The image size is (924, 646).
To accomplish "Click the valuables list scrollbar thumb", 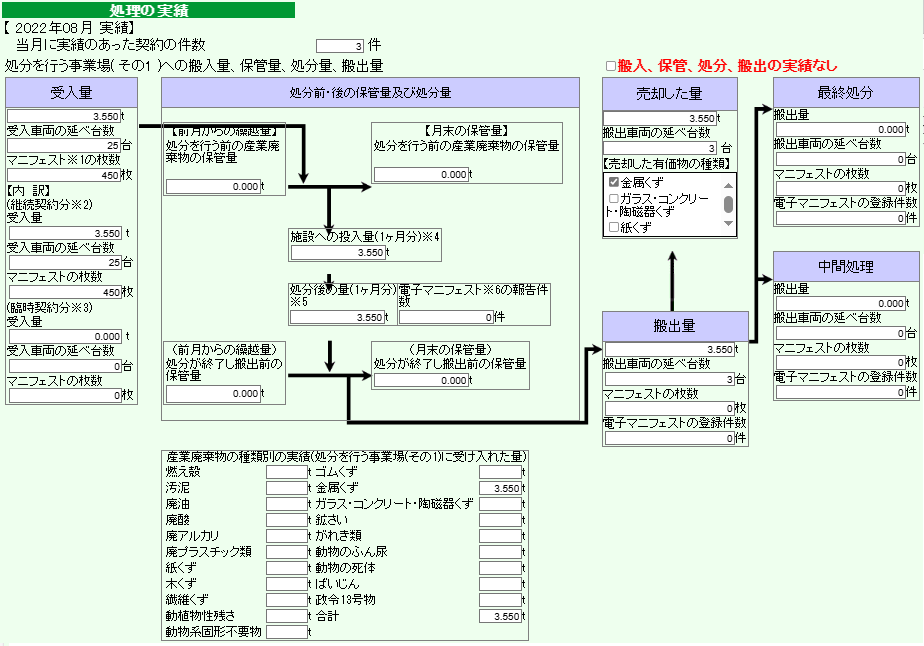I will [x=728, y=204].
